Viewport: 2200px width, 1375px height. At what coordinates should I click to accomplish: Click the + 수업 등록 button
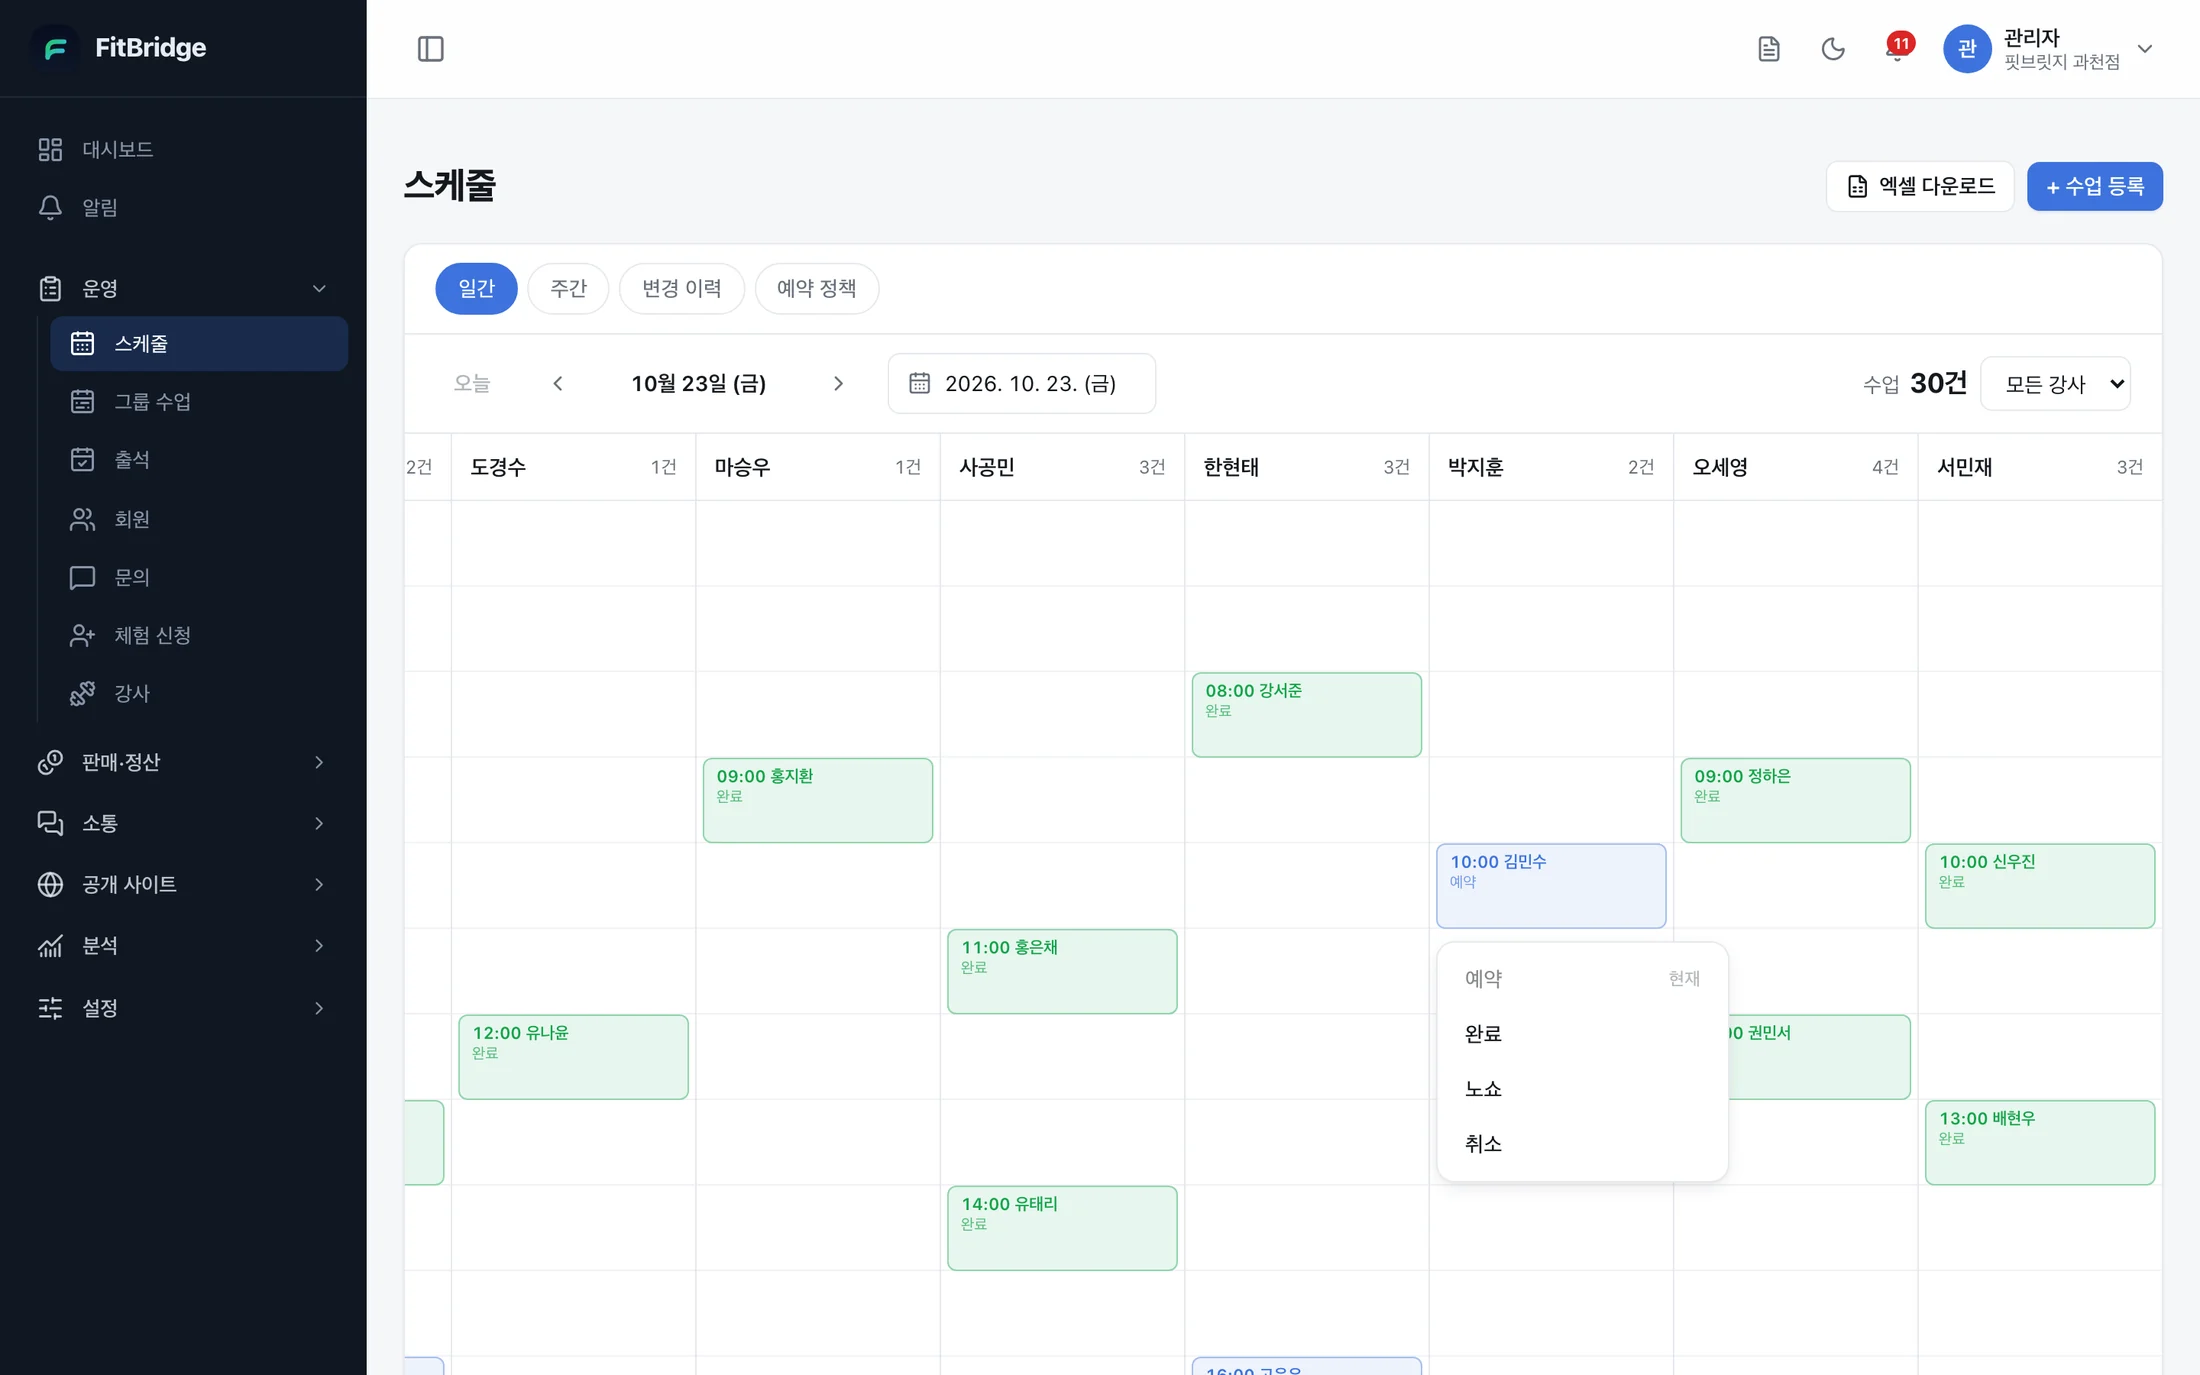pyautogui.click(x=2094, y=186)
